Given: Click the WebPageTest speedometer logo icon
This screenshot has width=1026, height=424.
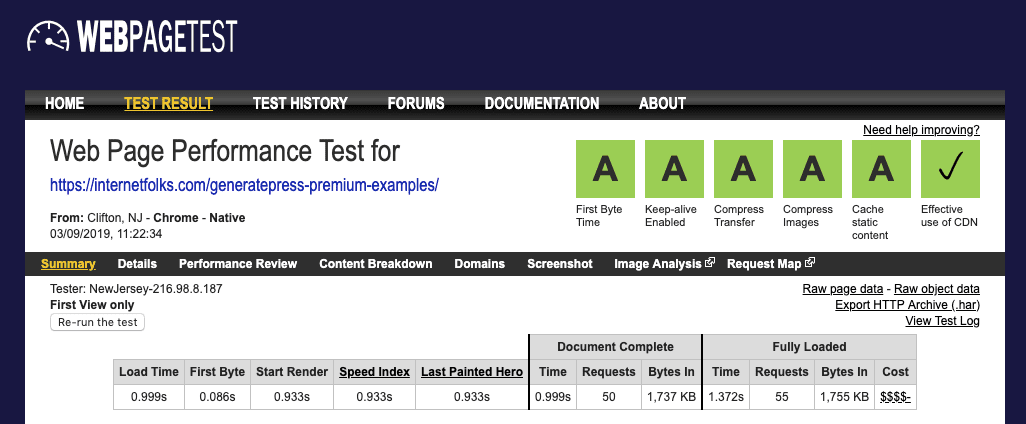Looking at the screenshot, I should click(x=46, y=39).
